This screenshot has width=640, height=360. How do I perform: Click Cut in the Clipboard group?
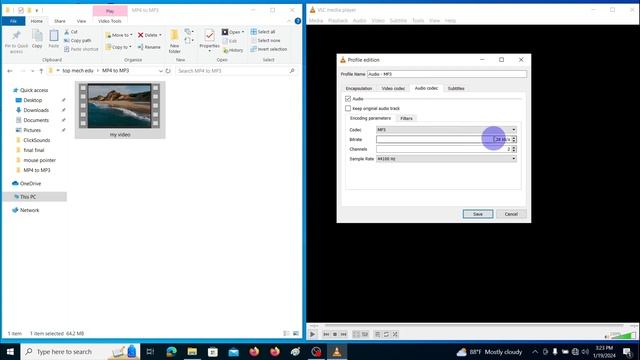pos(71,32)
